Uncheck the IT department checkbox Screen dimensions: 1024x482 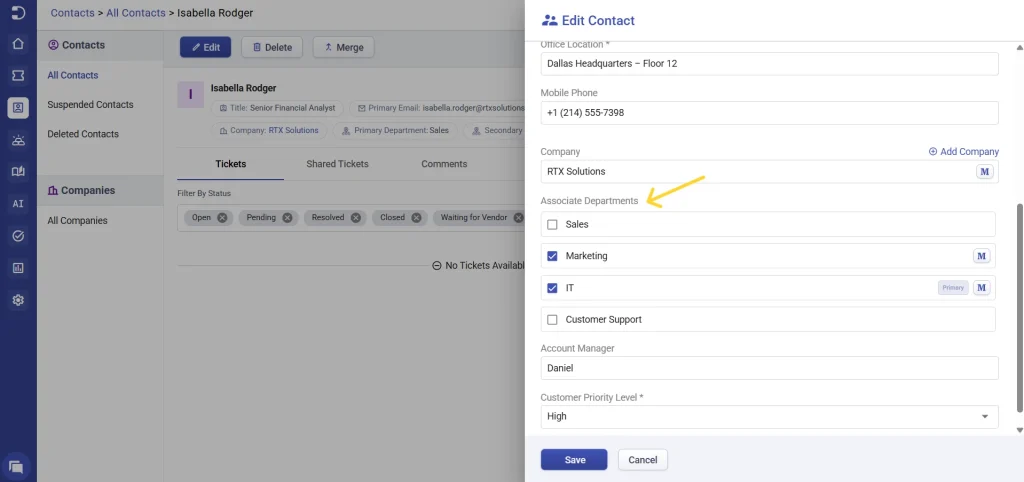tap(552, 288)
